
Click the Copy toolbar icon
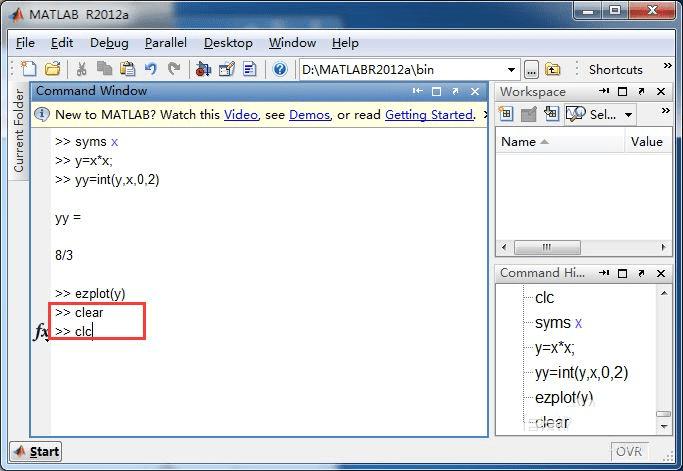(105, 69)
